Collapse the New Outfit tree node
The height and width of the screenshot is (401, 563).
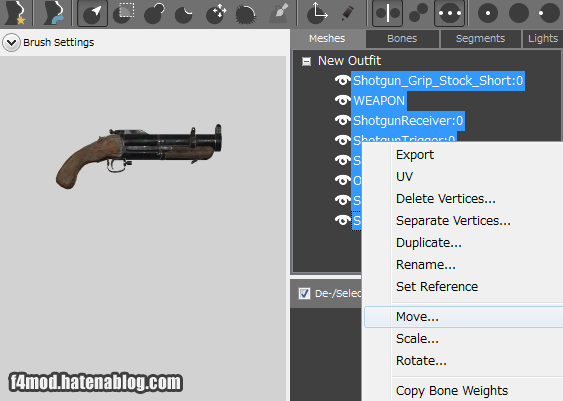(x=306, y=61)
